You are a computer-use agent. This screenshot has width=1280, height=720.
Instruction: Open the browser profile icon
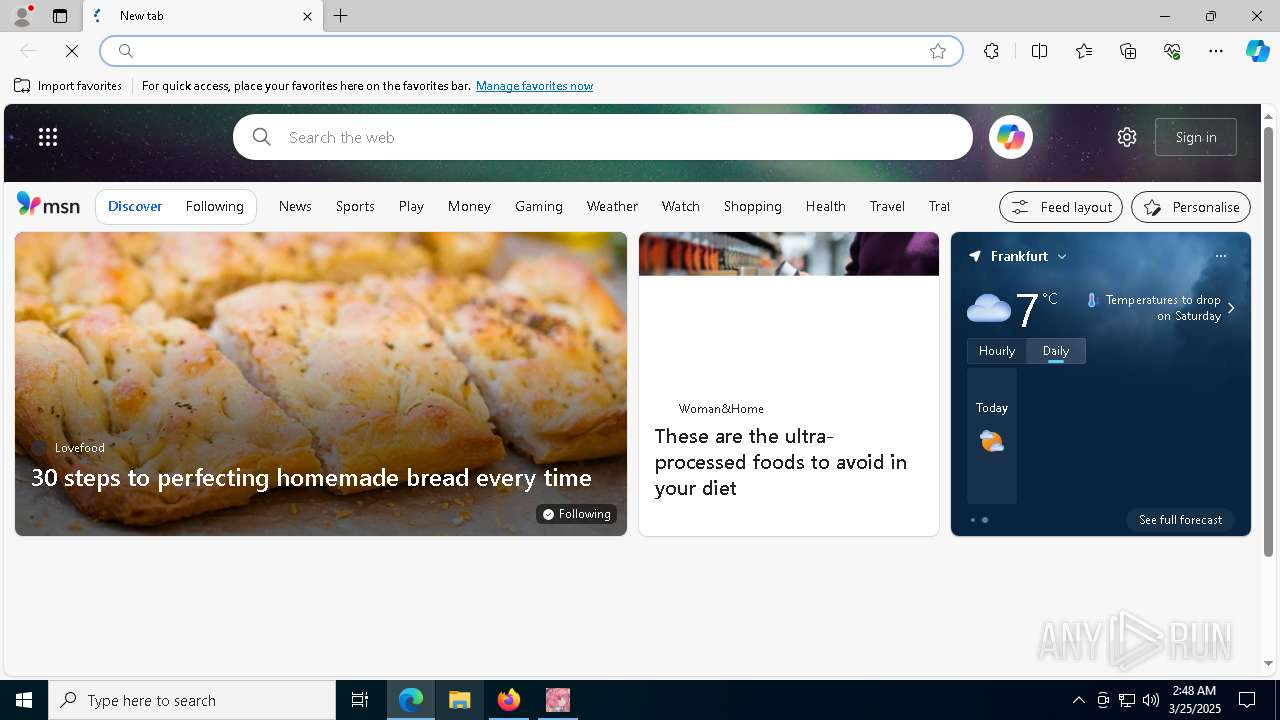[21, 16]
